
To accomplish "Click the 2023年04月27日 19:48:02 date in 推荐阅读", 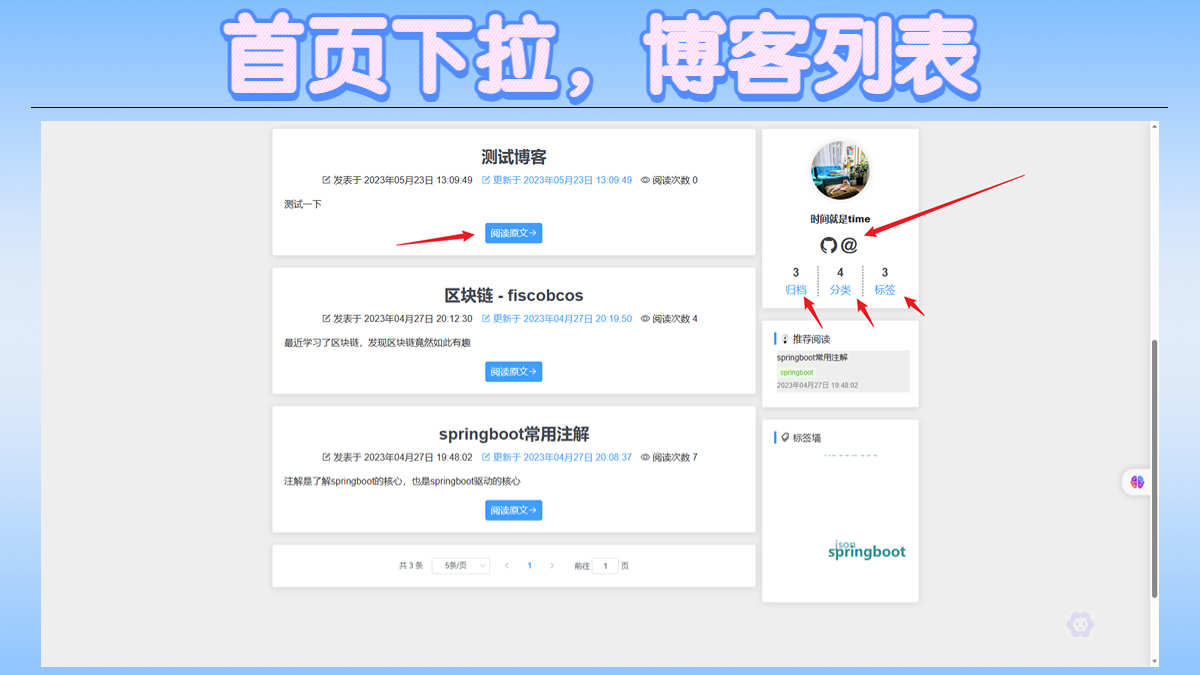I will pyautogui.click(x=817, y=385).
